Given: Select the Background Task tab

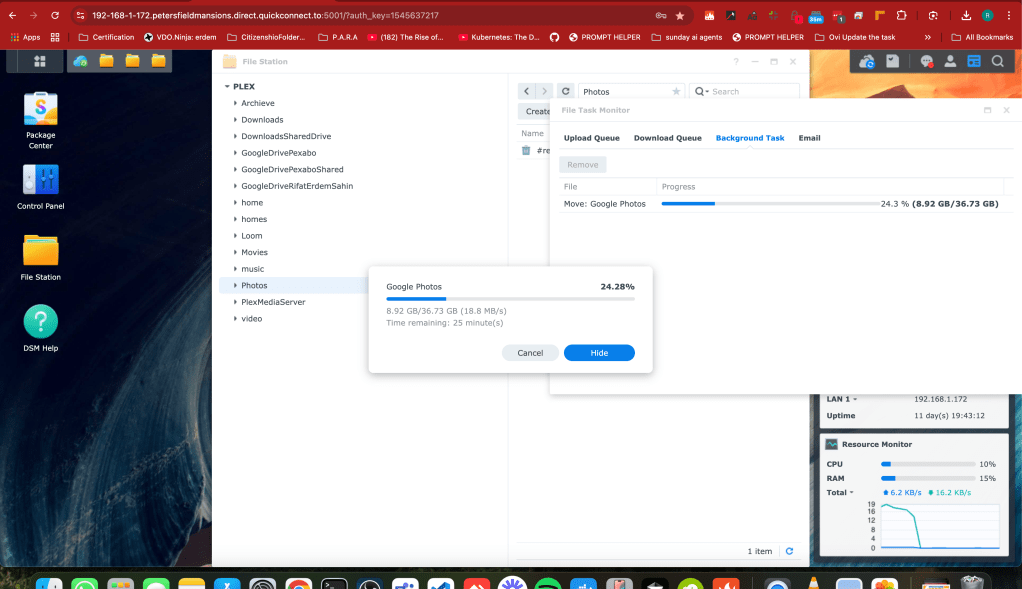Looking at the screenshot, I should [x=750, y=138].
